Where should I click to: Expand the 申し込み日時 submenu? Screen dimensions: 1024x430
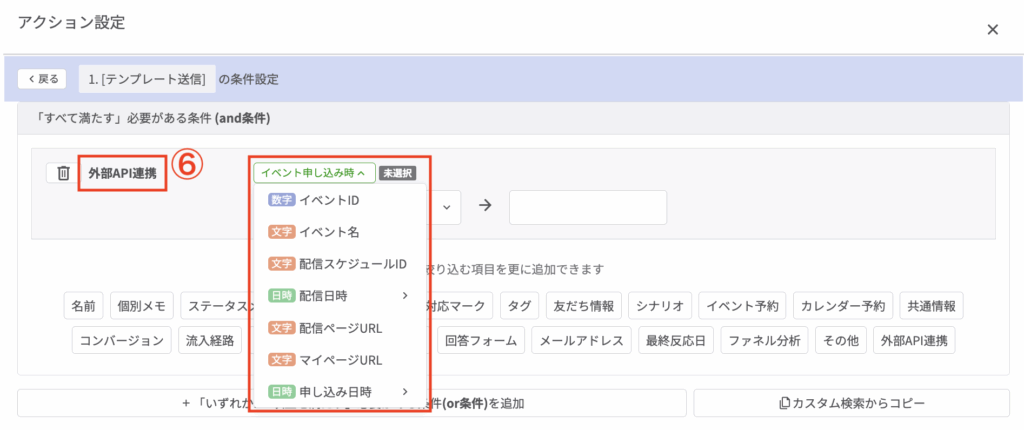pos(405,391)
